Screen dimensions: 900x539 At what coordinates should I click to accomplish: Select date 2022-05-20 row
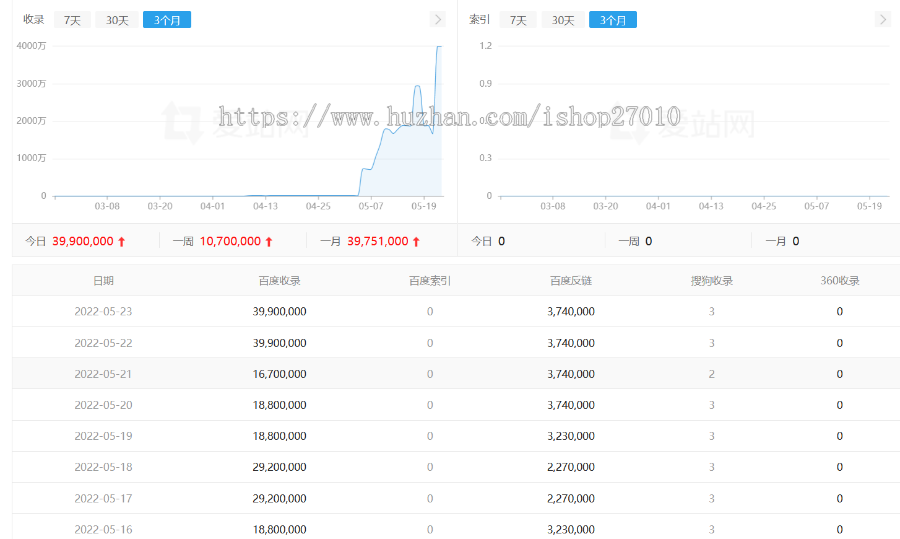[x=456, y=405]
